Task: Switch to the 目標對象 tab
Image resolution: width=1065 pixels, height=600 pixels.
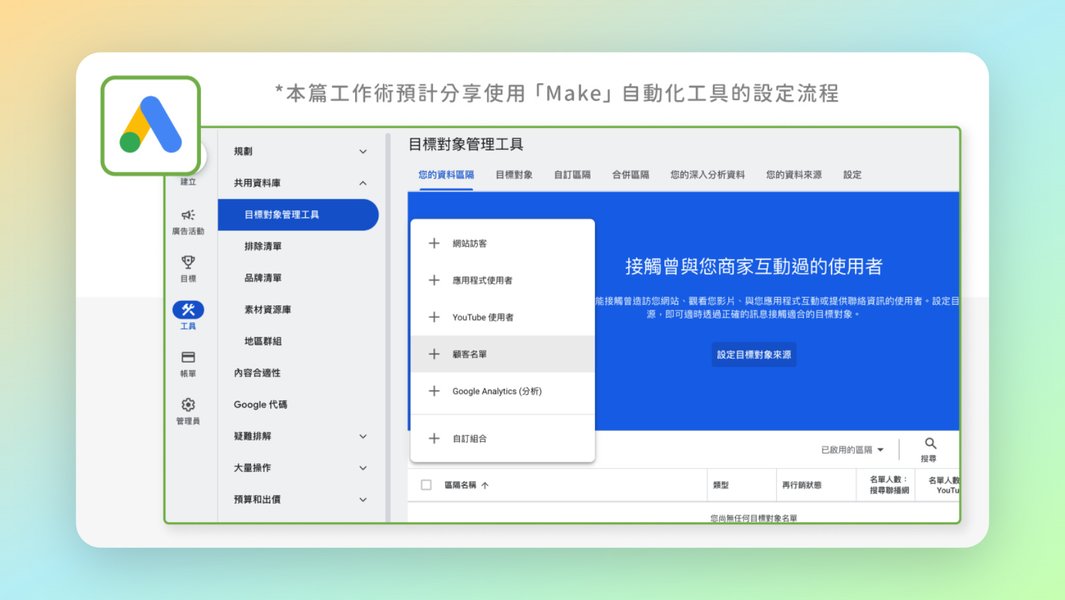Action: [514, 175]
